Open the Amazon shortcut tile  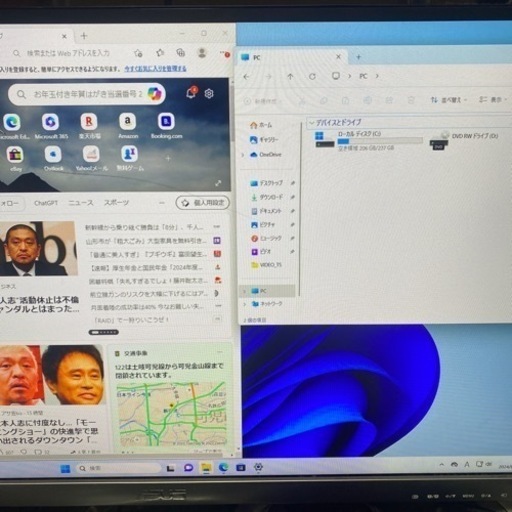coord(128,125)
